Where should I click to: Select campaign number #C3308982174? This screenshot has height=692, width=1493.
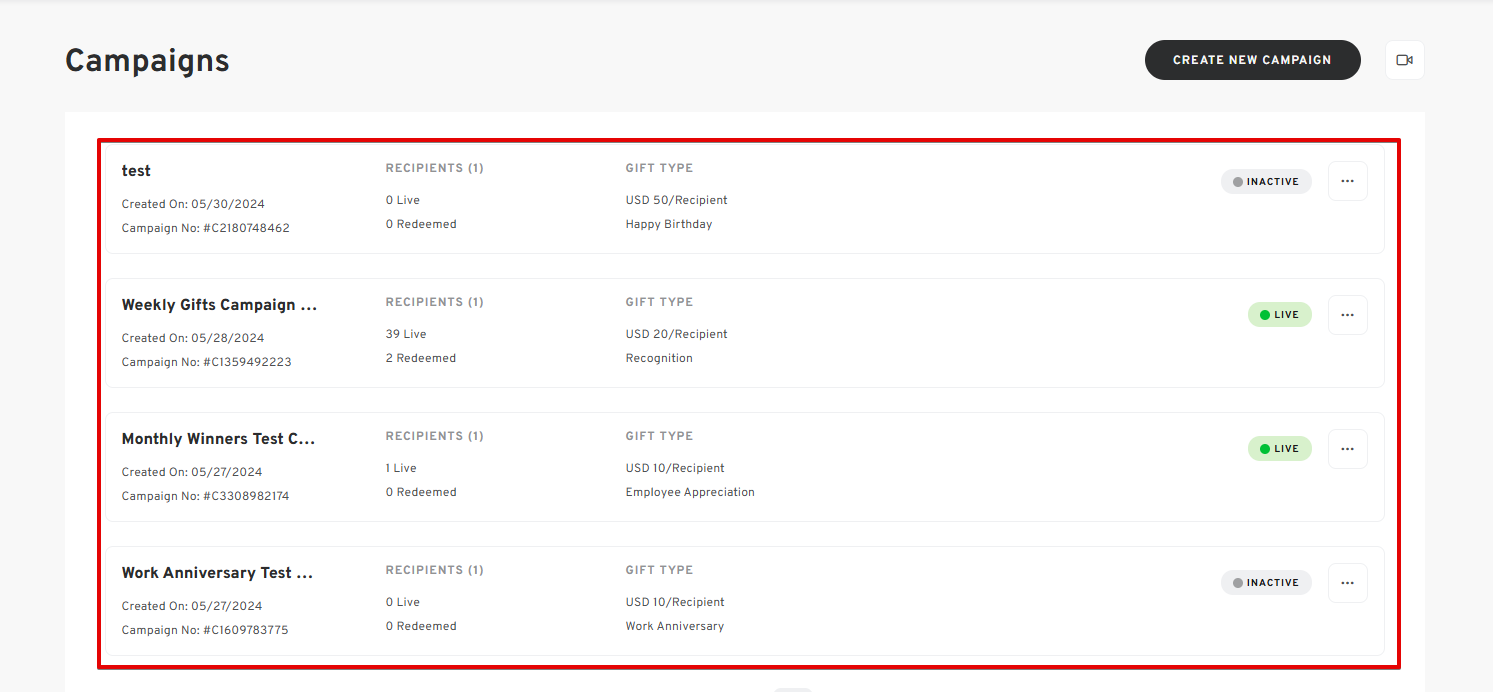coord(246,496)
